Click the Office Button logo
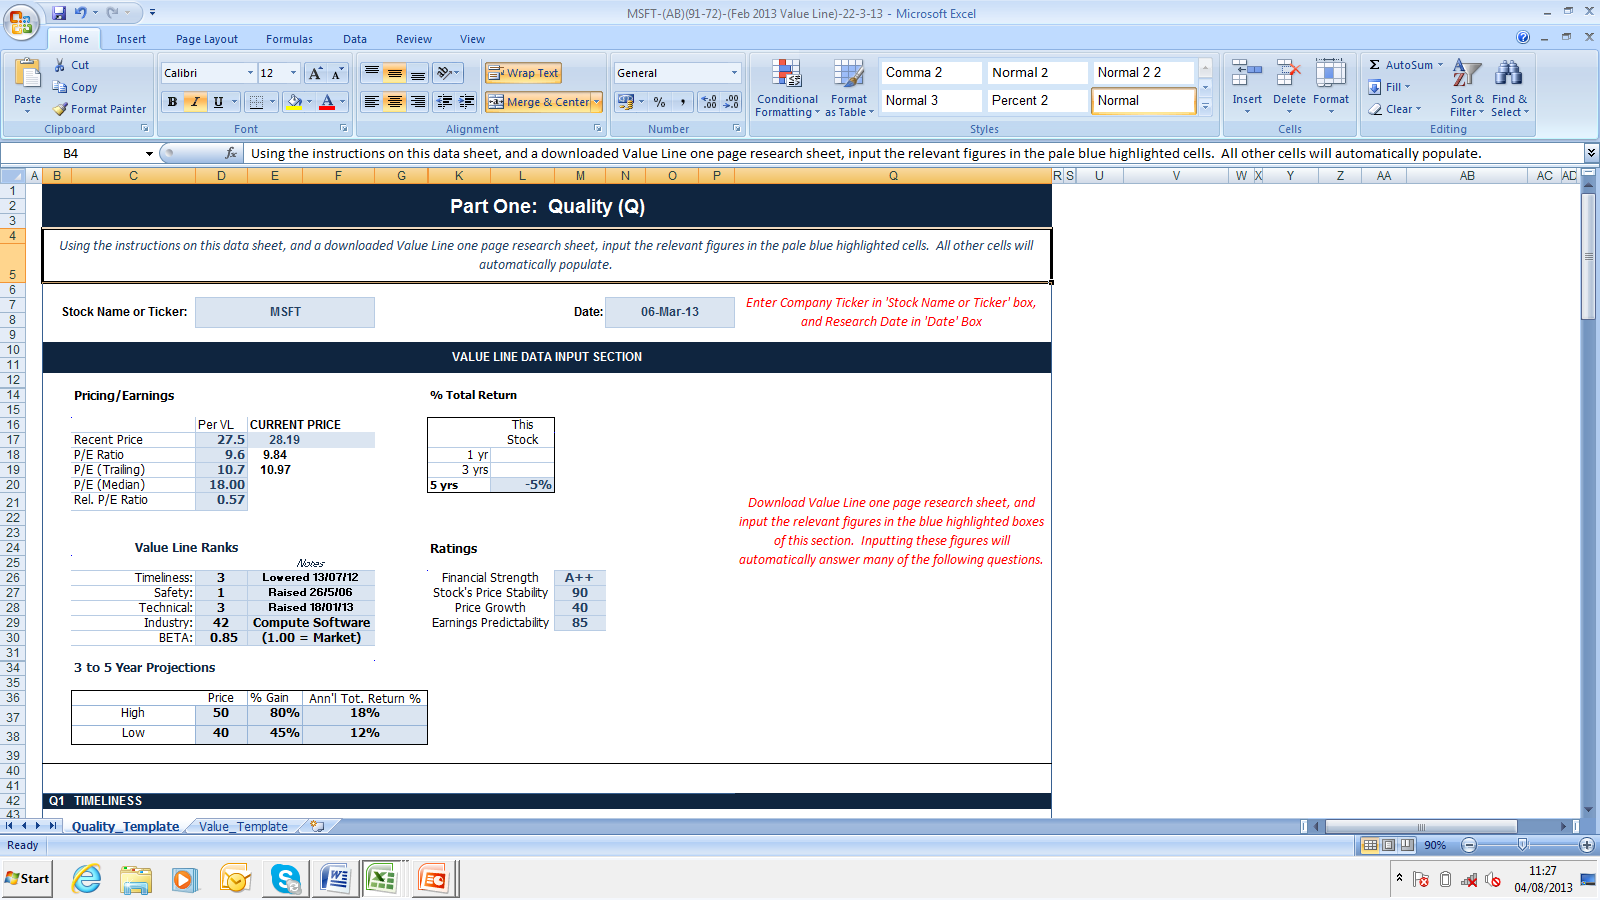The width and height of the screenshot is (1600, 900). (x=20, y=21)
